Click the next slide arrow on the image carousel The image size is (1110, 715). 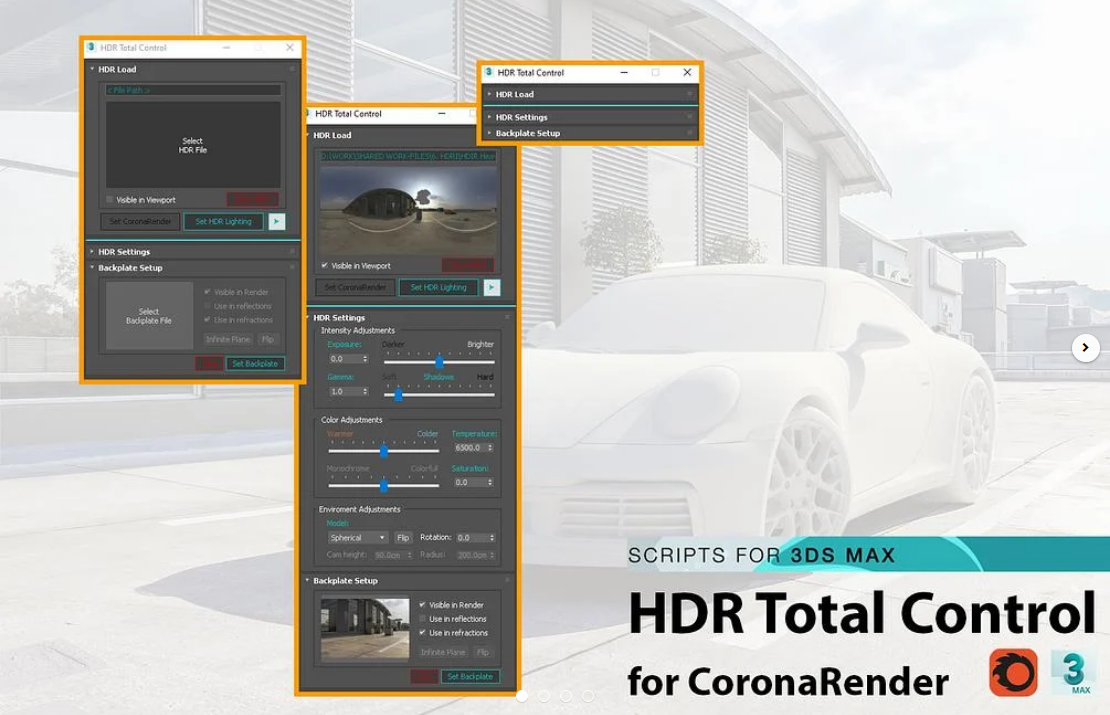point(1085,347)
